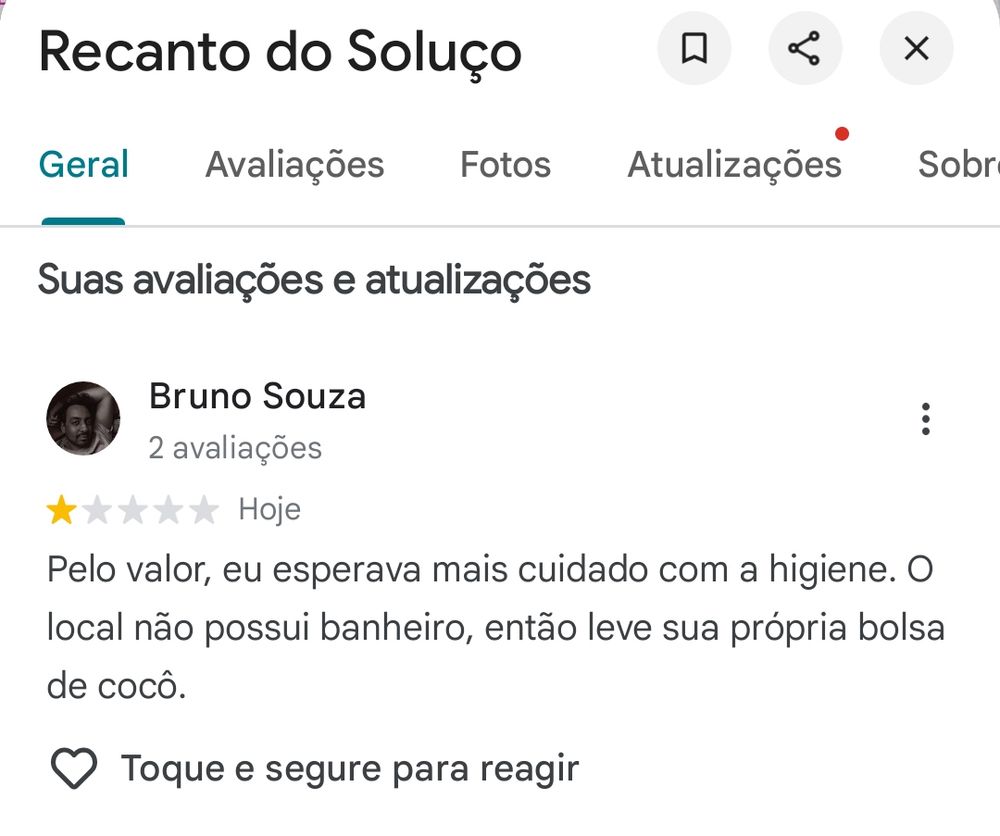The height and width of the screenshot is (836, 1000).
Task: Save Recanto do Soluço with the bookmark icon
Action: pos(695,48)
